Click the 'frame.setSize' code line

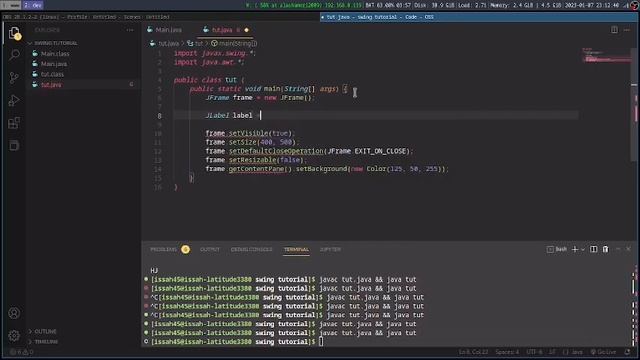coord(252,142)
